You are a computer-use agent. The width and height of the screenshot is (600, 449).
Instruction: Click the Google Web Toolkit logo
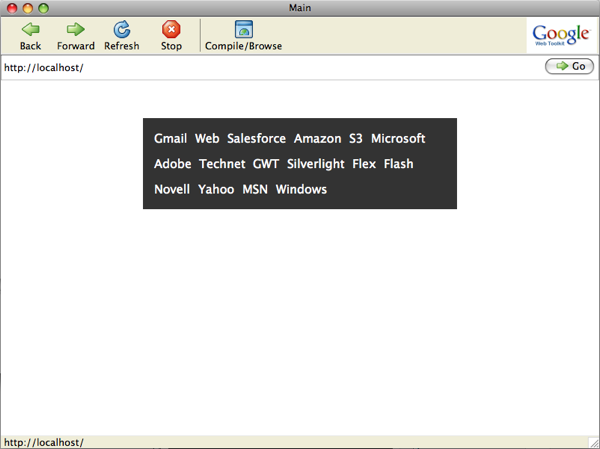561,35
